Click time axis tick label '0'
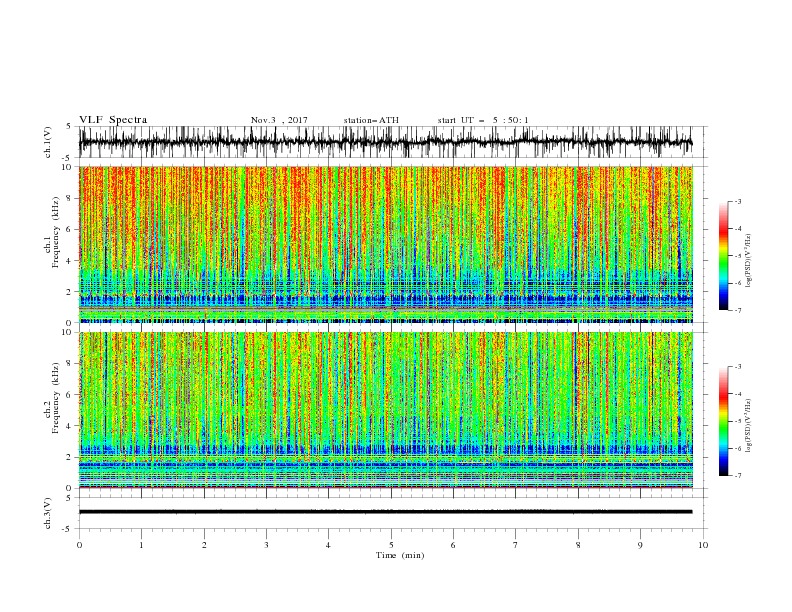This screenshot has width=792, height=612. pos(79,545)
